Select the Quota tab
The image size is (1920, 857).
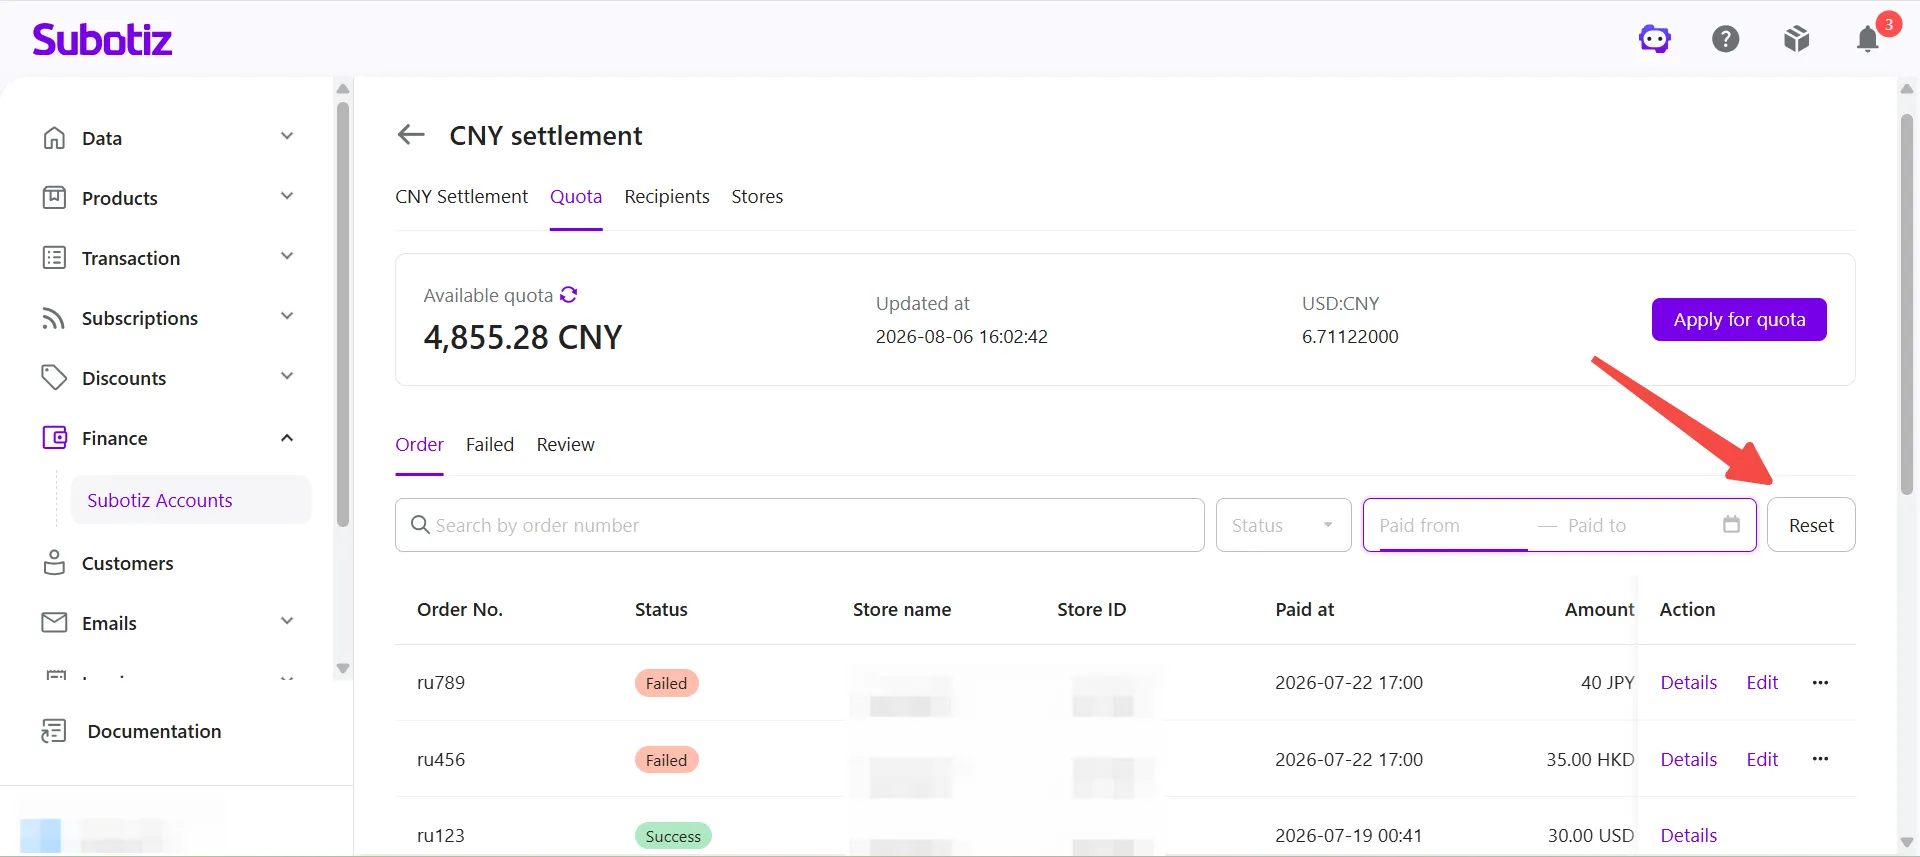576,196
